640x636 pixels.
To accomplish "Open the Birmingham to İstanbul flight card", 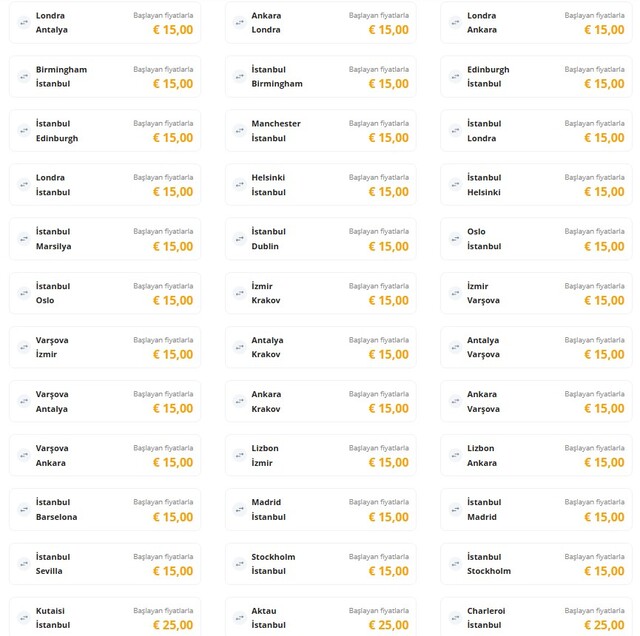I will point(105,77).
